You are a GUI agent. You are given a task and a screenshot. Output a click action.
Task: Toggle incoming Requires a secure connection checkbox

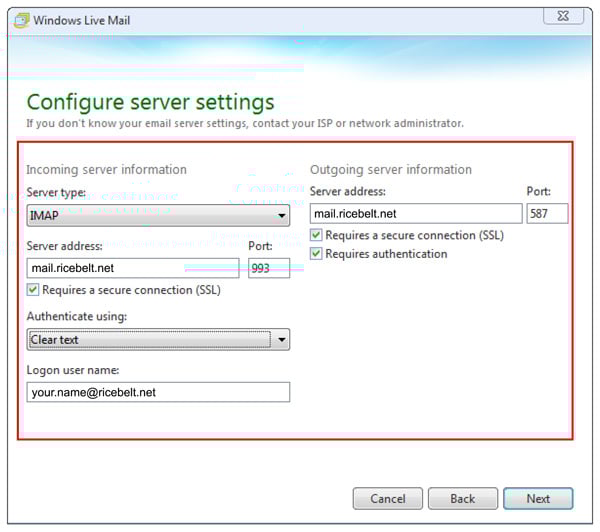point(34,291)
